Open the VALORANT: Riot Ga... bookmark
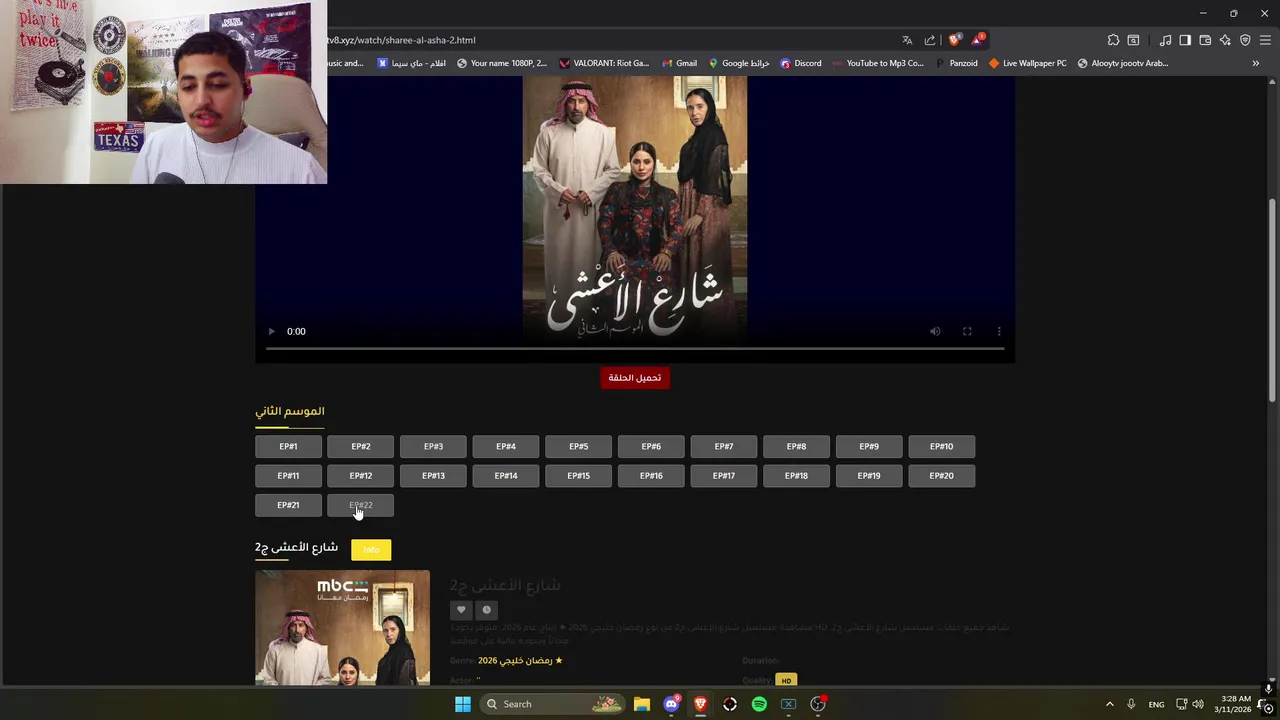Viewport: 1280px width, 720px height. [x=604, y=63]
